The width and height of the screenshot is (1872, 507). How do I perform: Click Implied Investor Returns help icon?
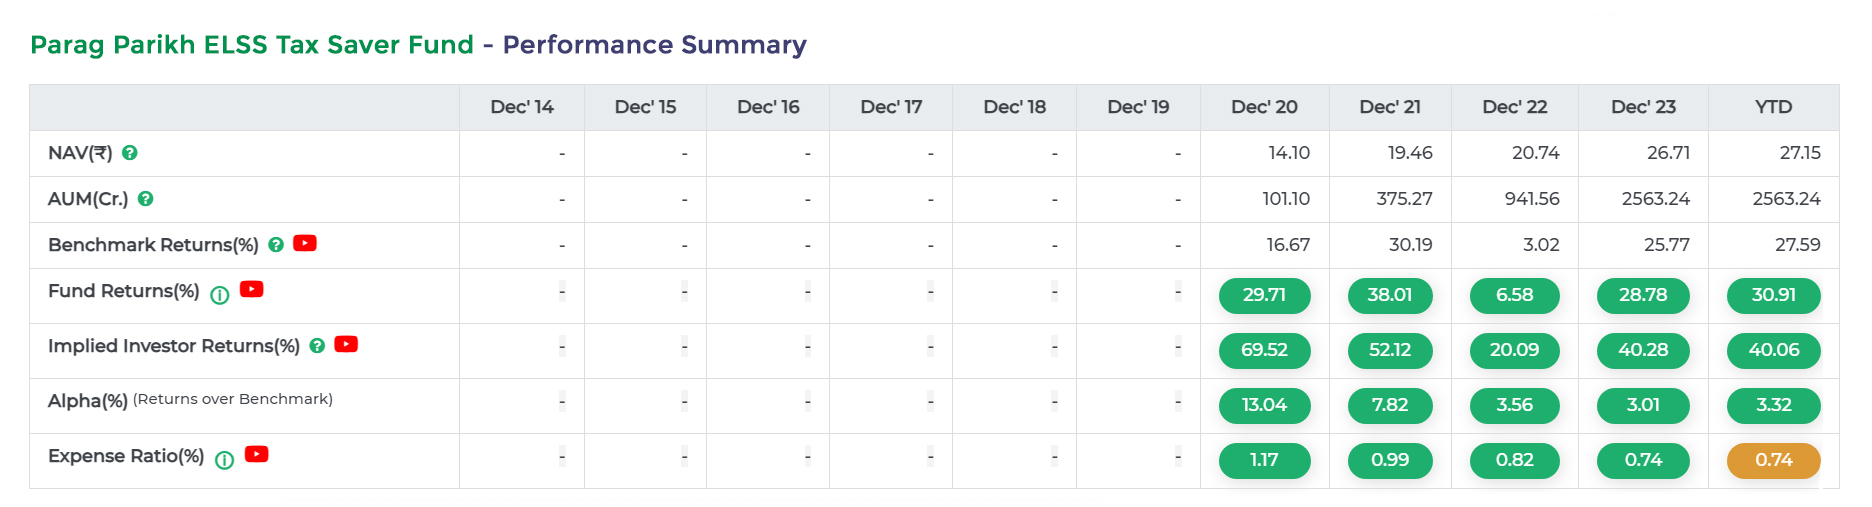(317, 346)
